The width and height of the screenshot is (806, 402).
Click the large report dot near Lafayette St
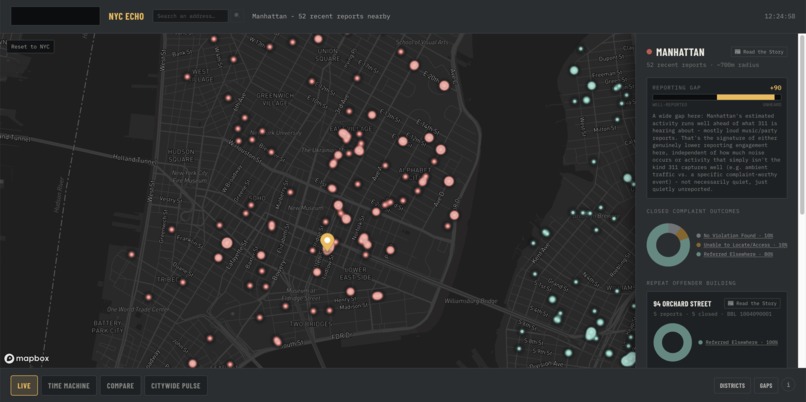click(x=227, y=243)
